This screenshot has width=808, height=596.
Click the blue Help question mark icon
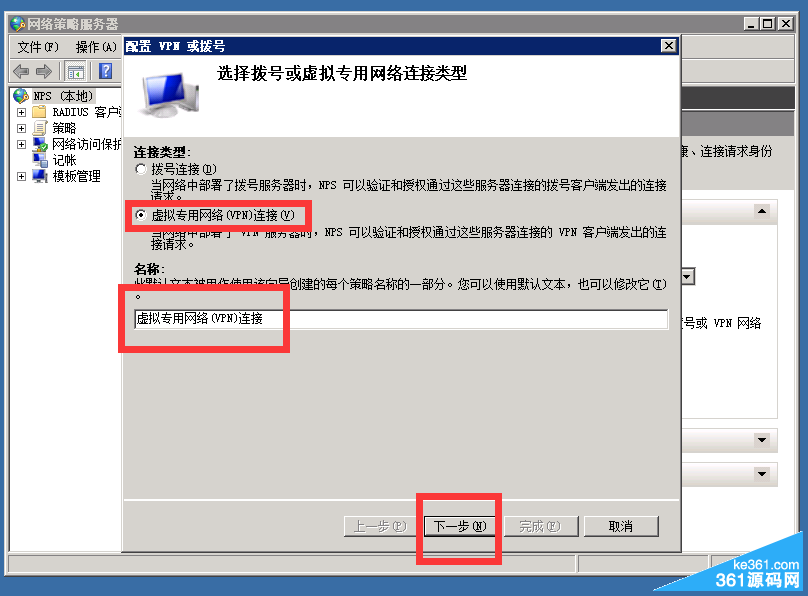(105, 71)
